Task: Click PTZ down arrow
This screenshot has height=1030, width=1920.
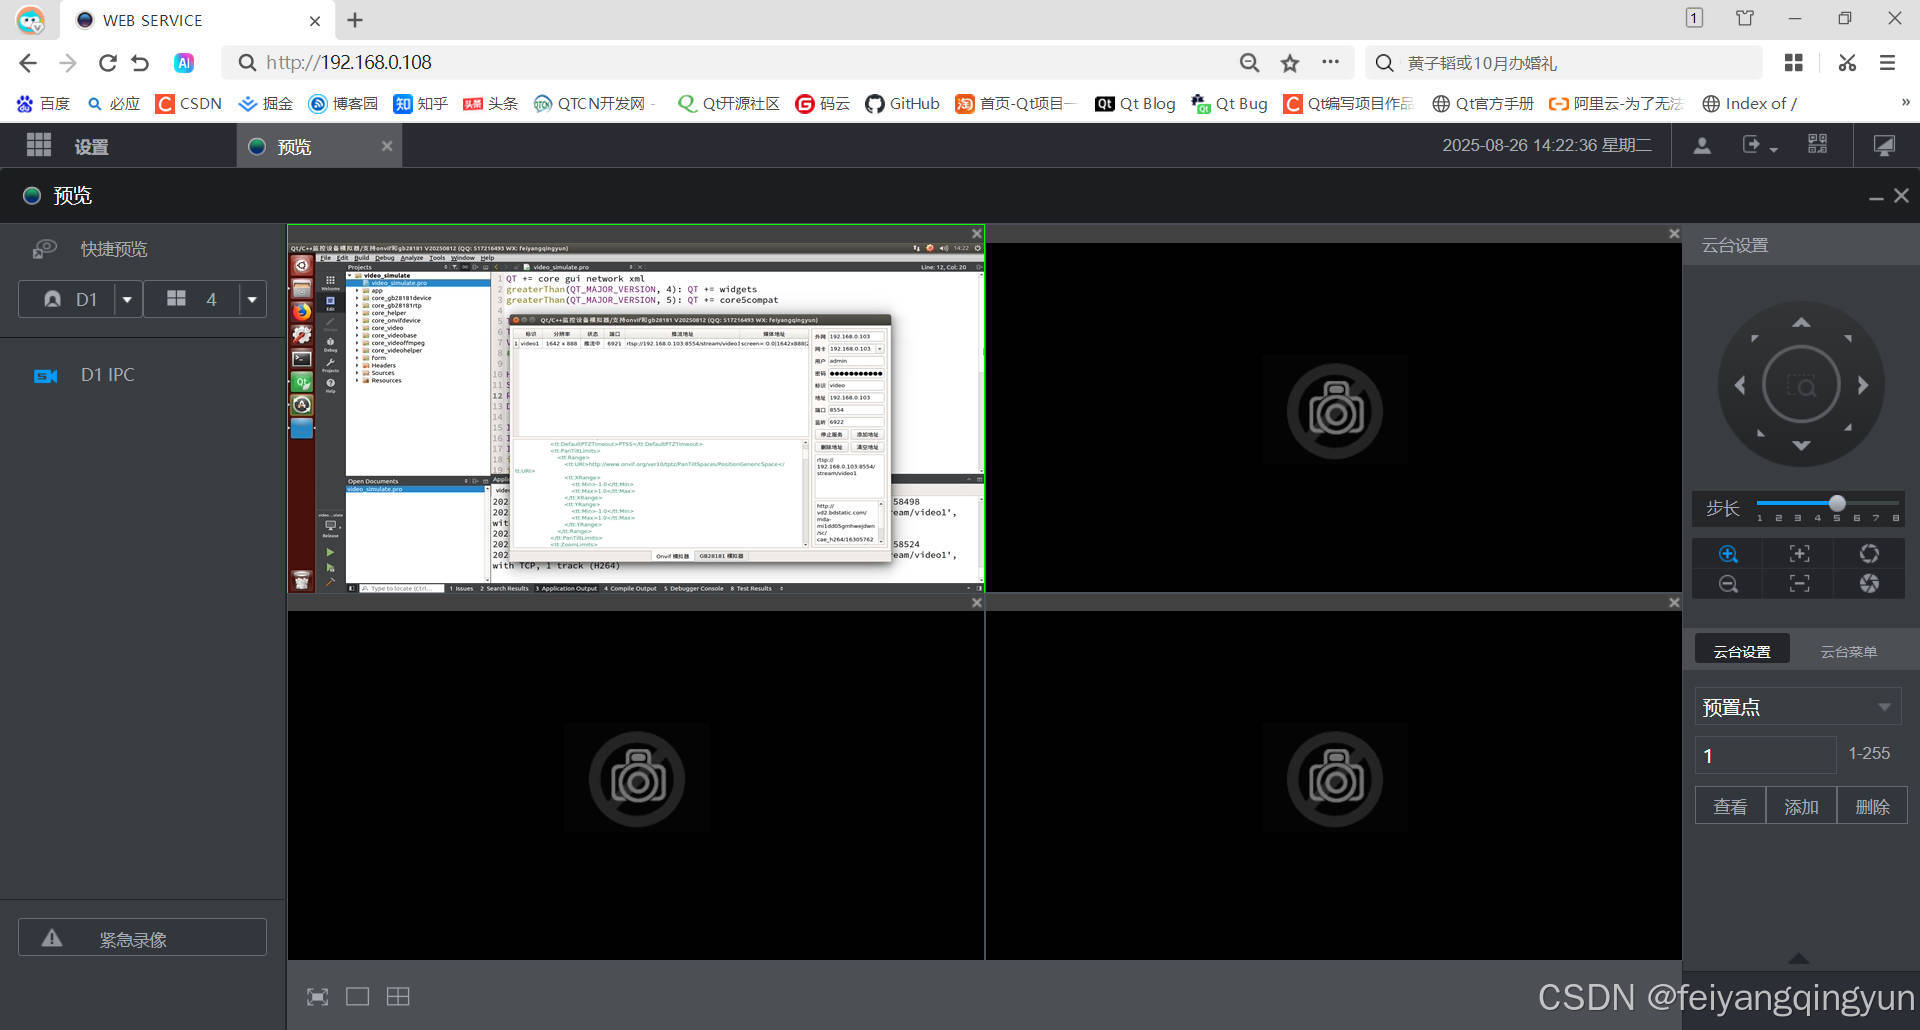Action: (1801, 446)
